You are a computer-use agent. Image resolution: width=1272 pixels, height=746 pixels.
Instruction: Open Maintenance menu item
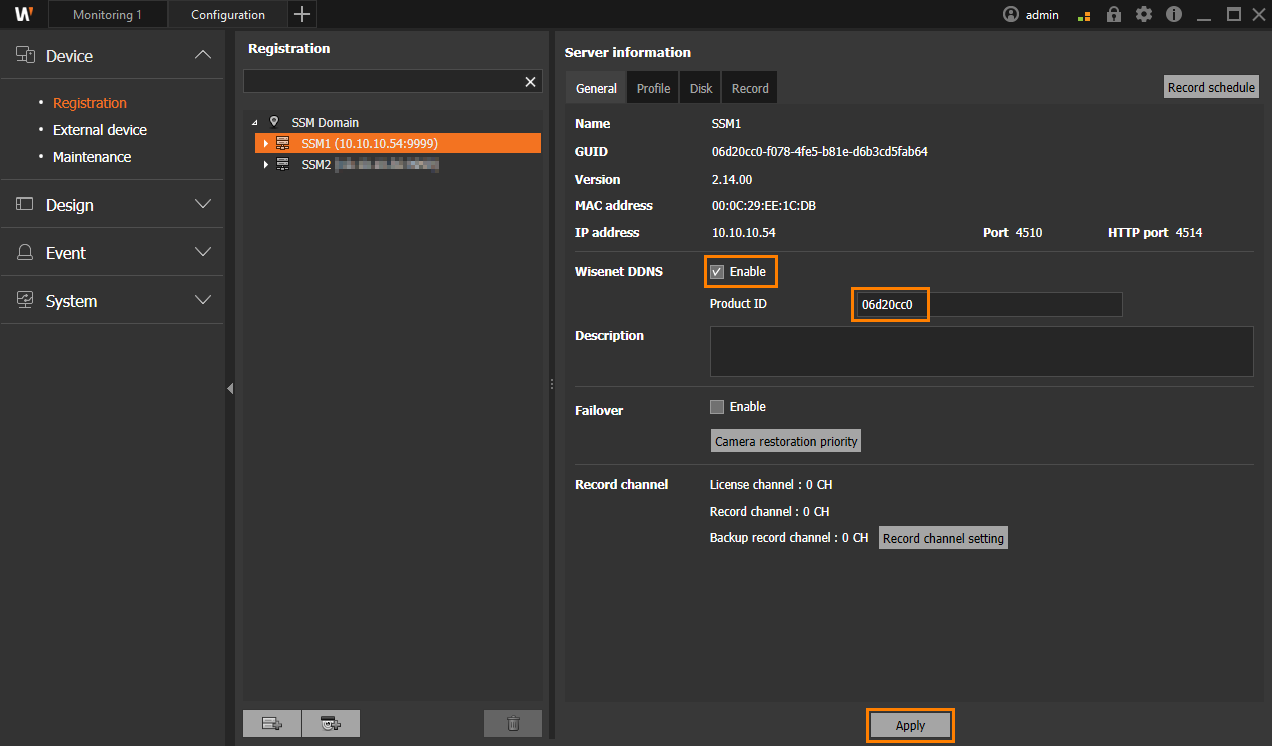click(92, 157)
